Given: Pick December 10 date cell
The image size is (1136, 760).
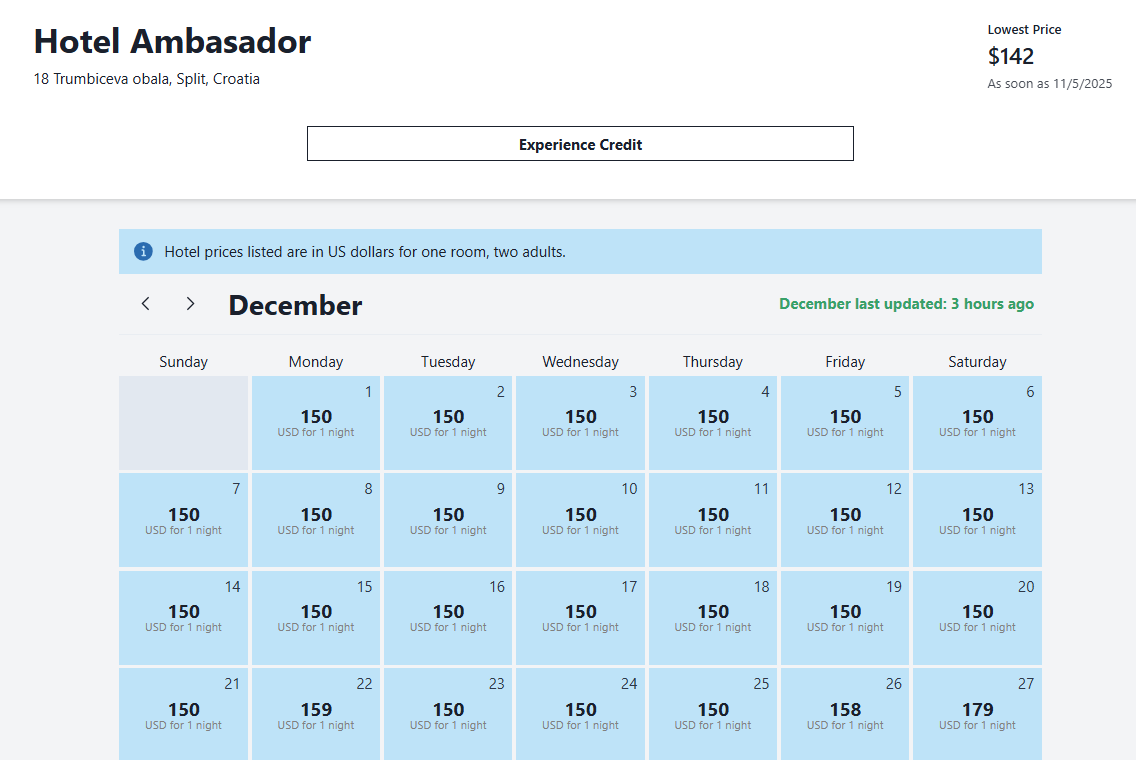Looking at the screenshot, I should coord(580,520).
